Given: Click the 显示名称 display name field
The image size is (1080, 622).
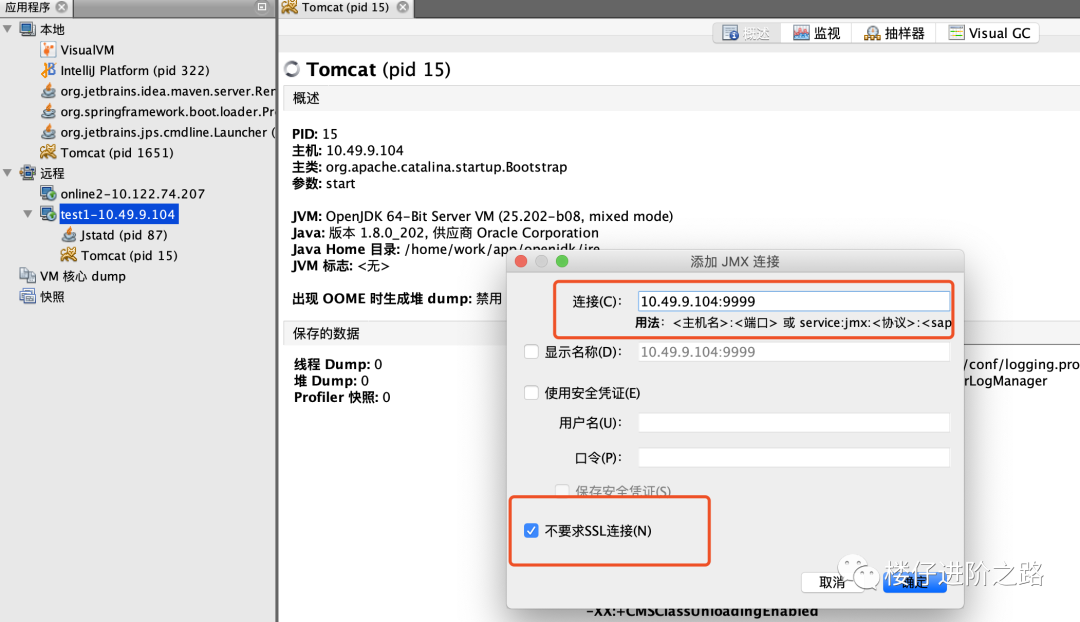Looking at the screenshot, I should pyautogui.click(x=793, y=352).
